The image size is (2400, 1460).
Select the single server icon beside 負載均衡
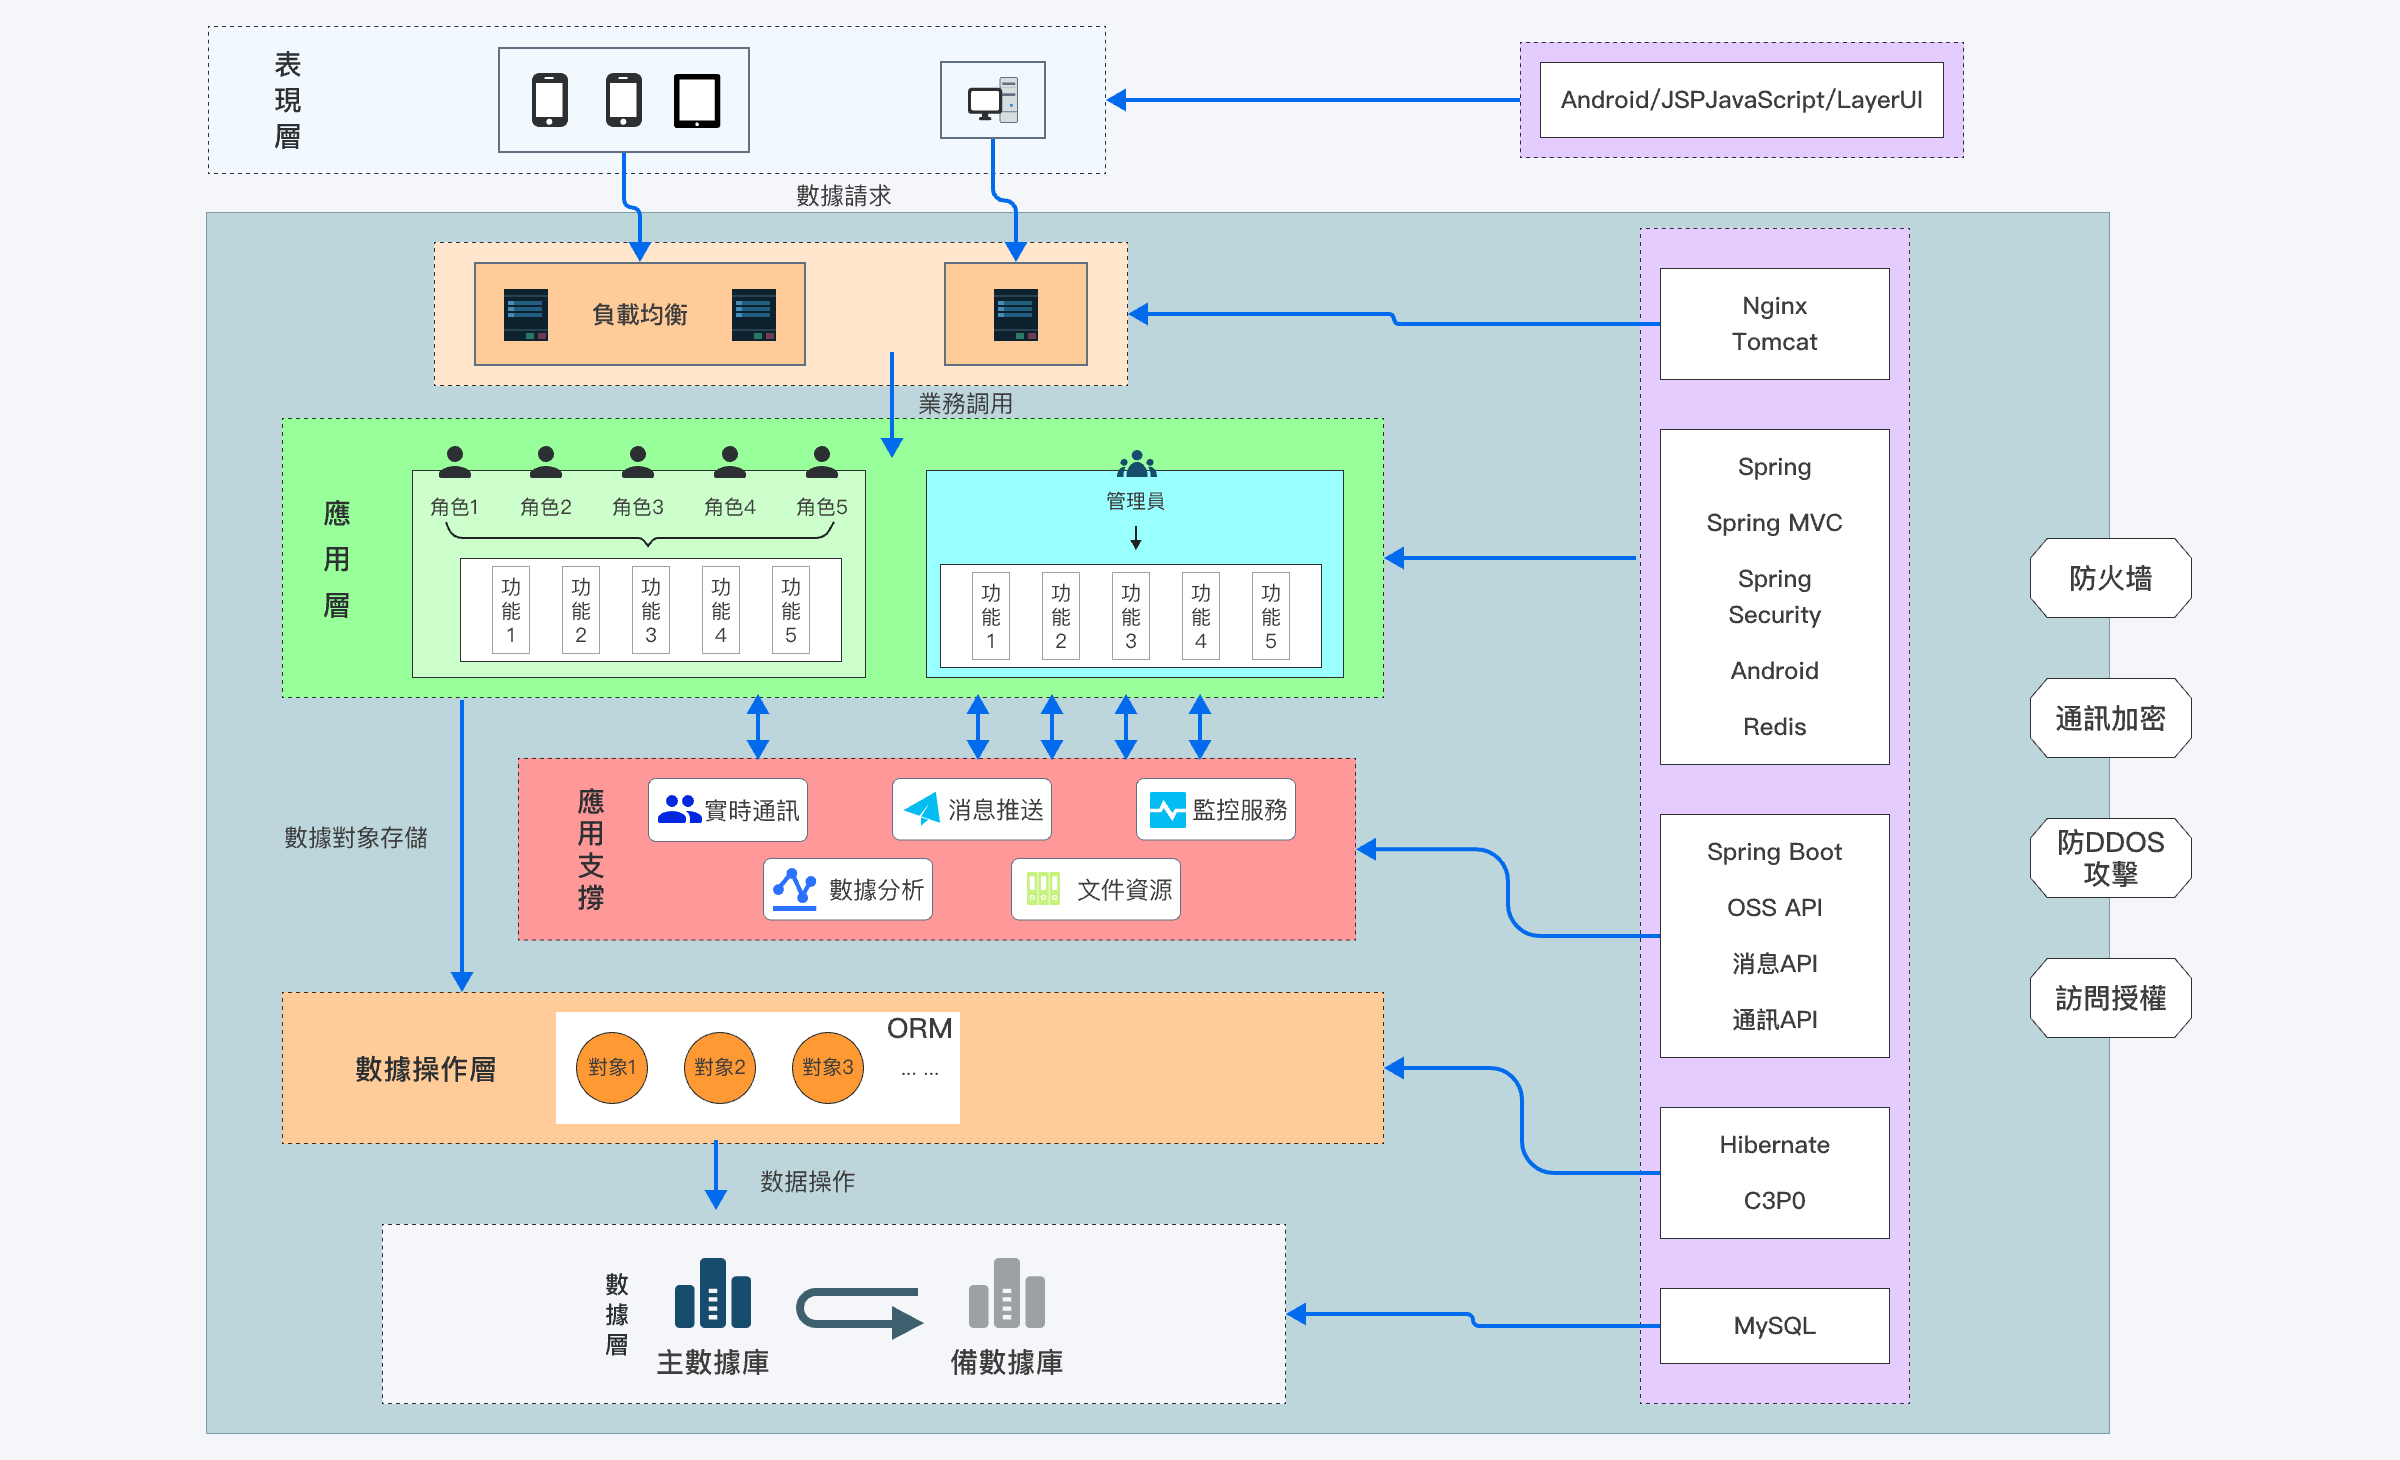tap(1016, 315)
